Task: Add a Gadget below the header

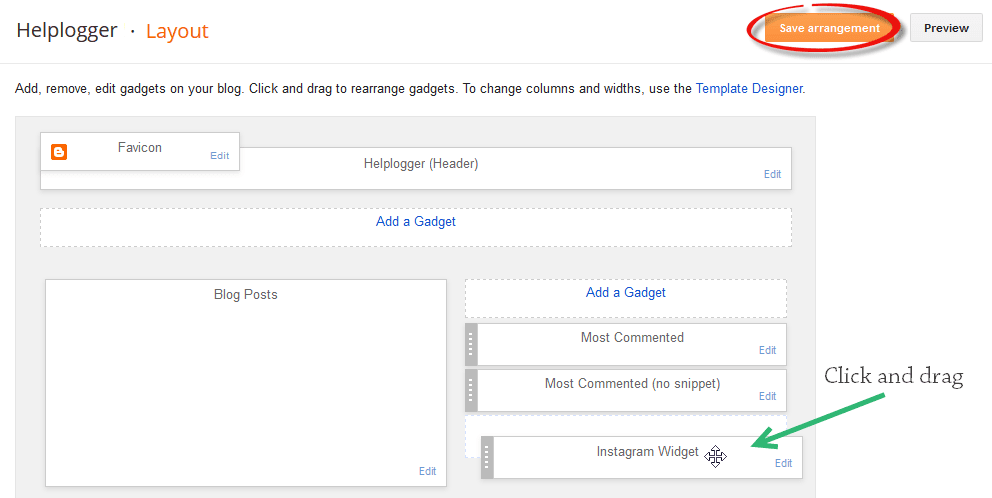Action: [415, 222]
